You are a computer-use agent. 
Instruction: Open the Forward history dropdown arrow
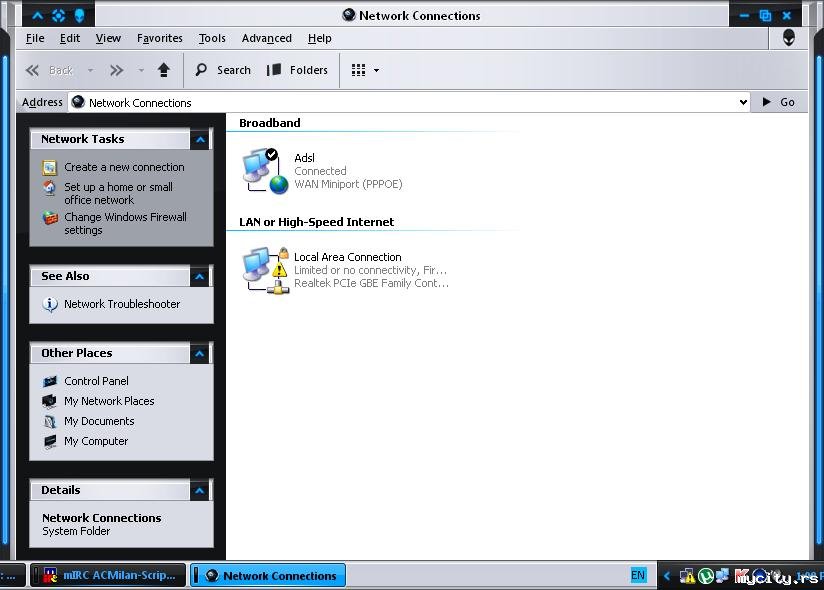click(141, 70)
